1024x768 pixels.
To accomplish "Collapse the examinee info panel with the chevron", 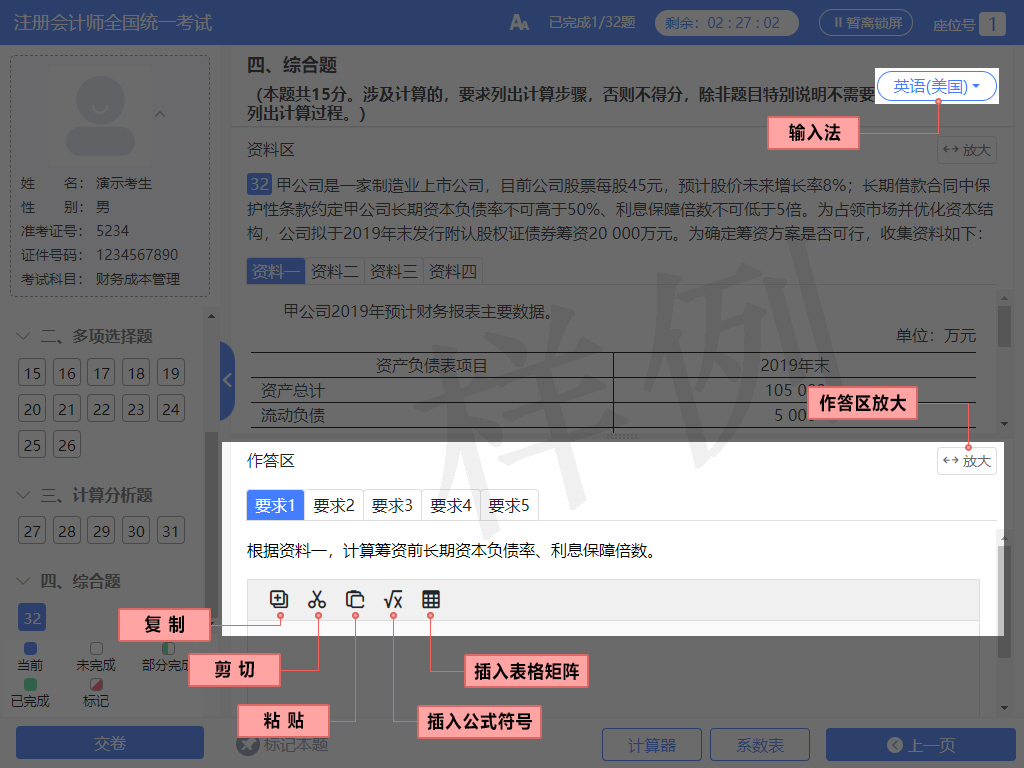I will tap(160, 113).
